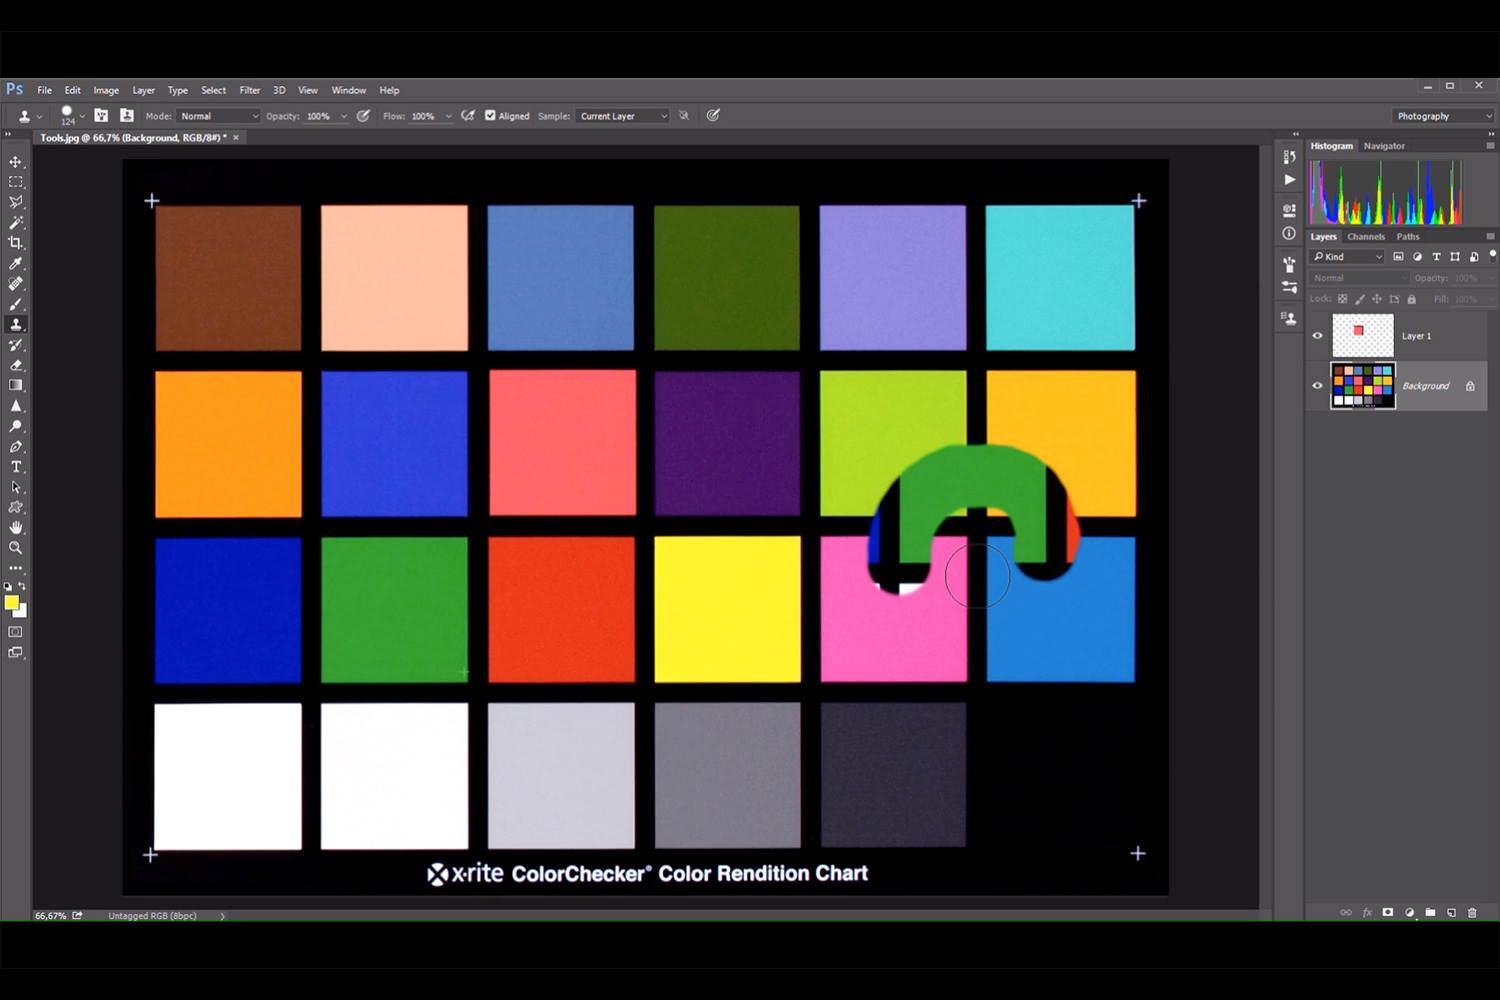The width and height of the screenshot is (1500, 1000).
Task: Click the delete layer trash icon
Action: [x=1472, y=912]
